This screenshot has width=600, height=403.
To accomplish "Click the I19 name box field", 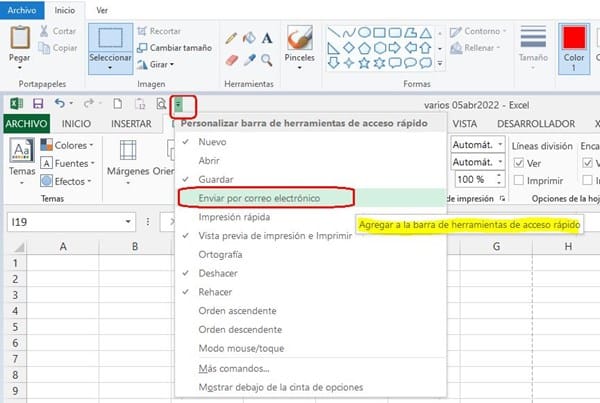I will pyautogui.click(x=65, y=222).
